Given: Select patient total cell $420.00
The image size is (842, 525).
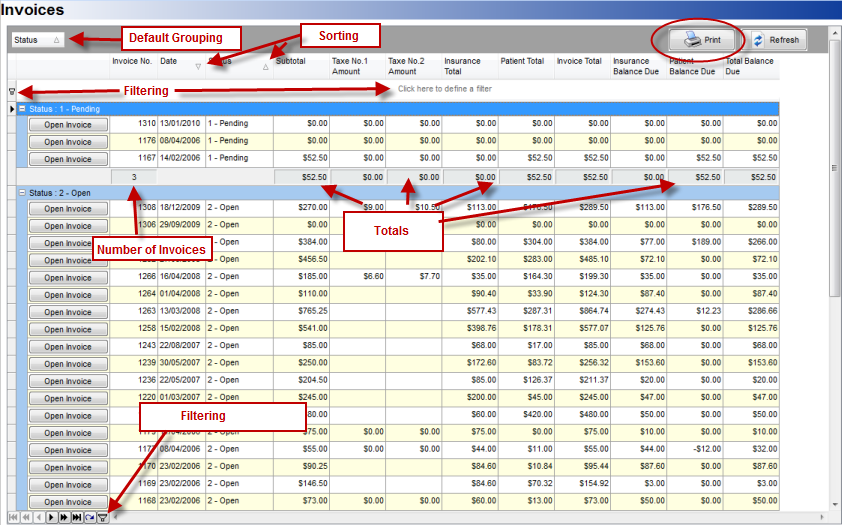Looking at the screenshot, I should click(526, 414).
